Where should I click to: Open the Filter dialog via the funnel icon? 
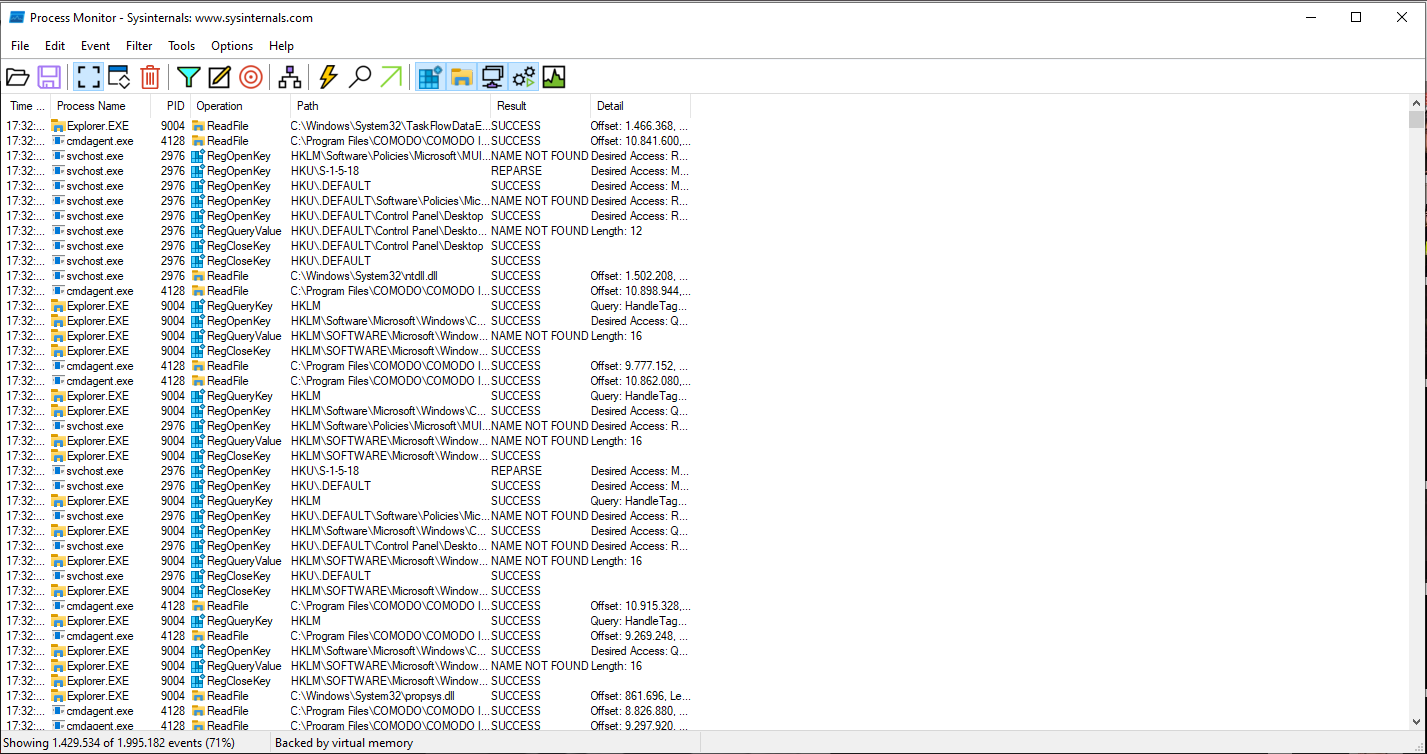[189, 77]
